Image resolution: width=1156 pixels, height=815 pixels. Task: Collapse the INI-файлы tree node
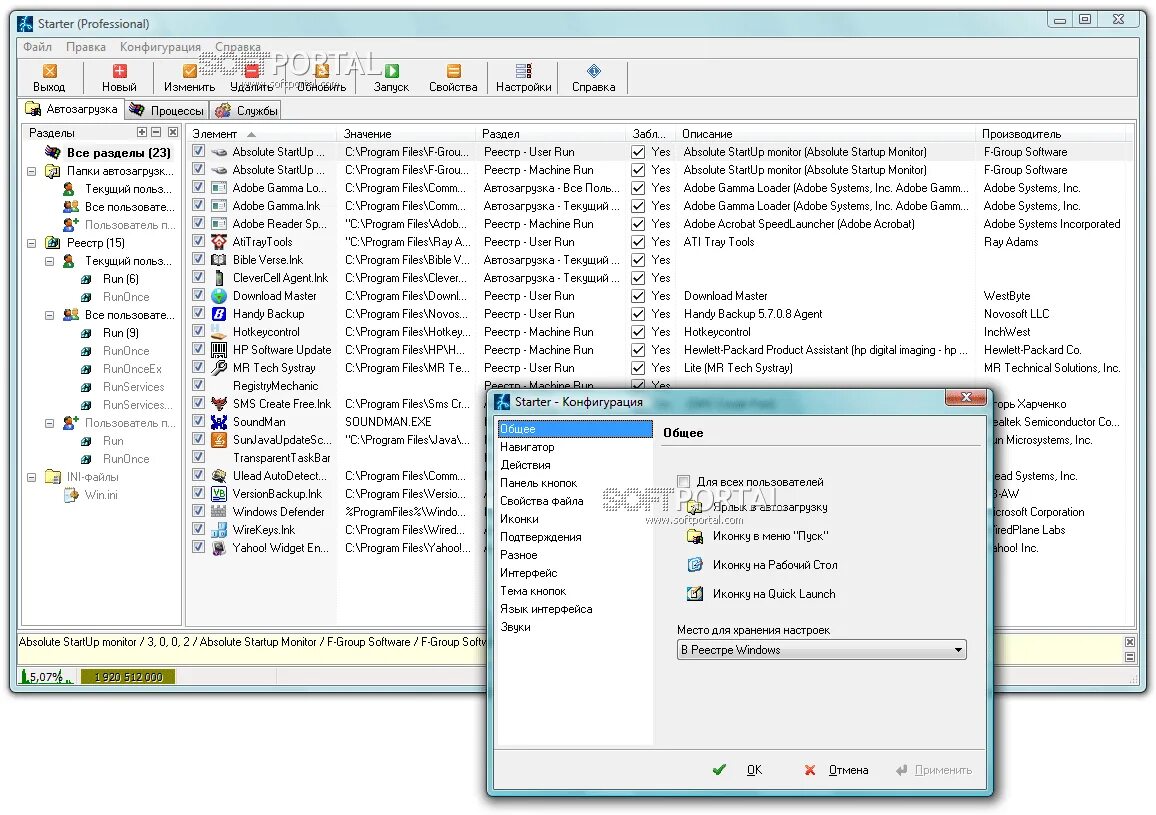click(x=32, y=477)
